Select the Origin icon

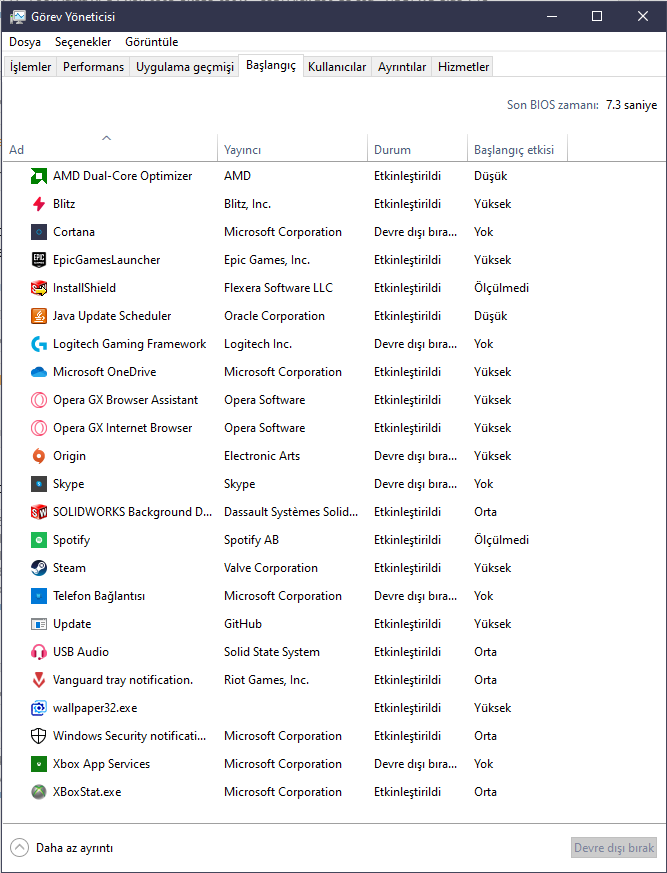coord(38,456)
